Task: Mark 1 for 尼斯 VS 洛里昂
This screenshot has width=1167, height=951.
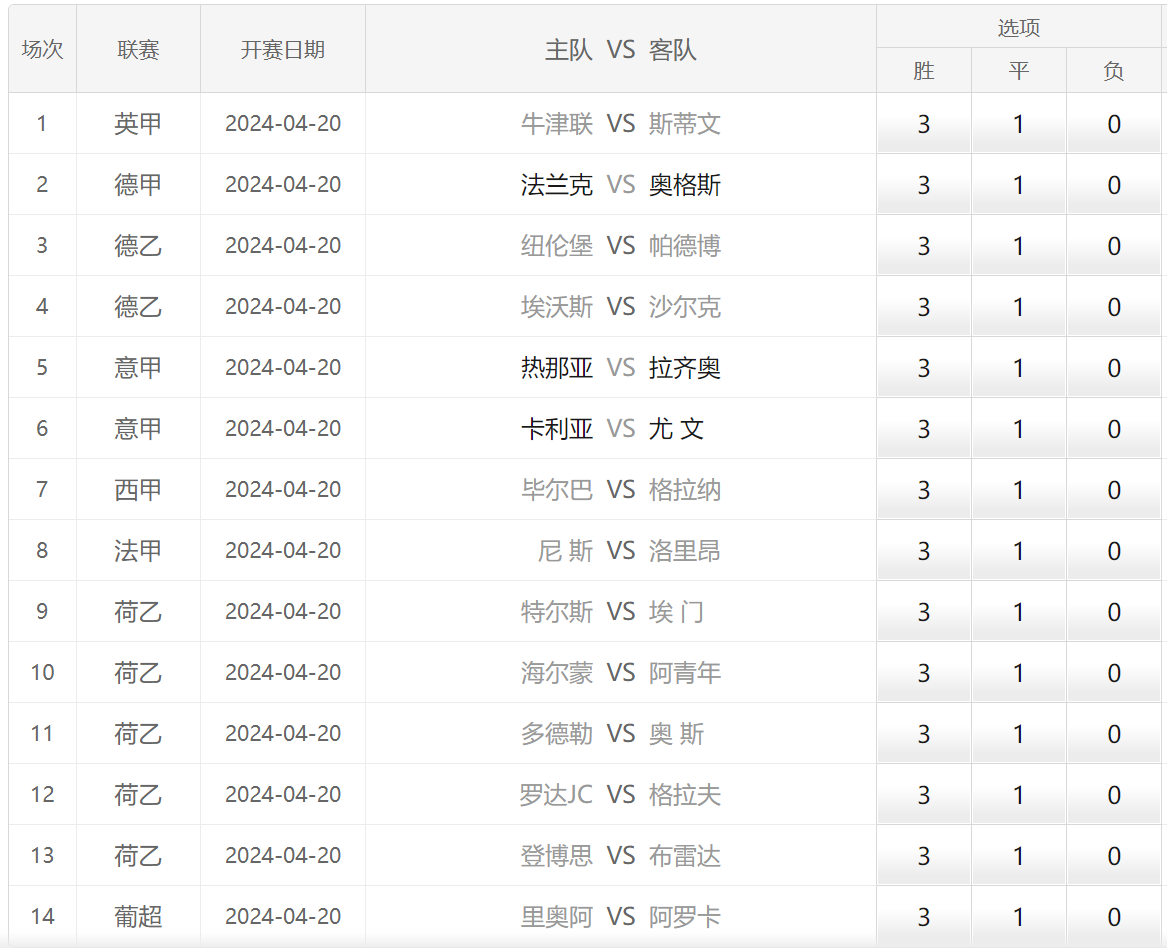Action: [x=1019, y=551]
